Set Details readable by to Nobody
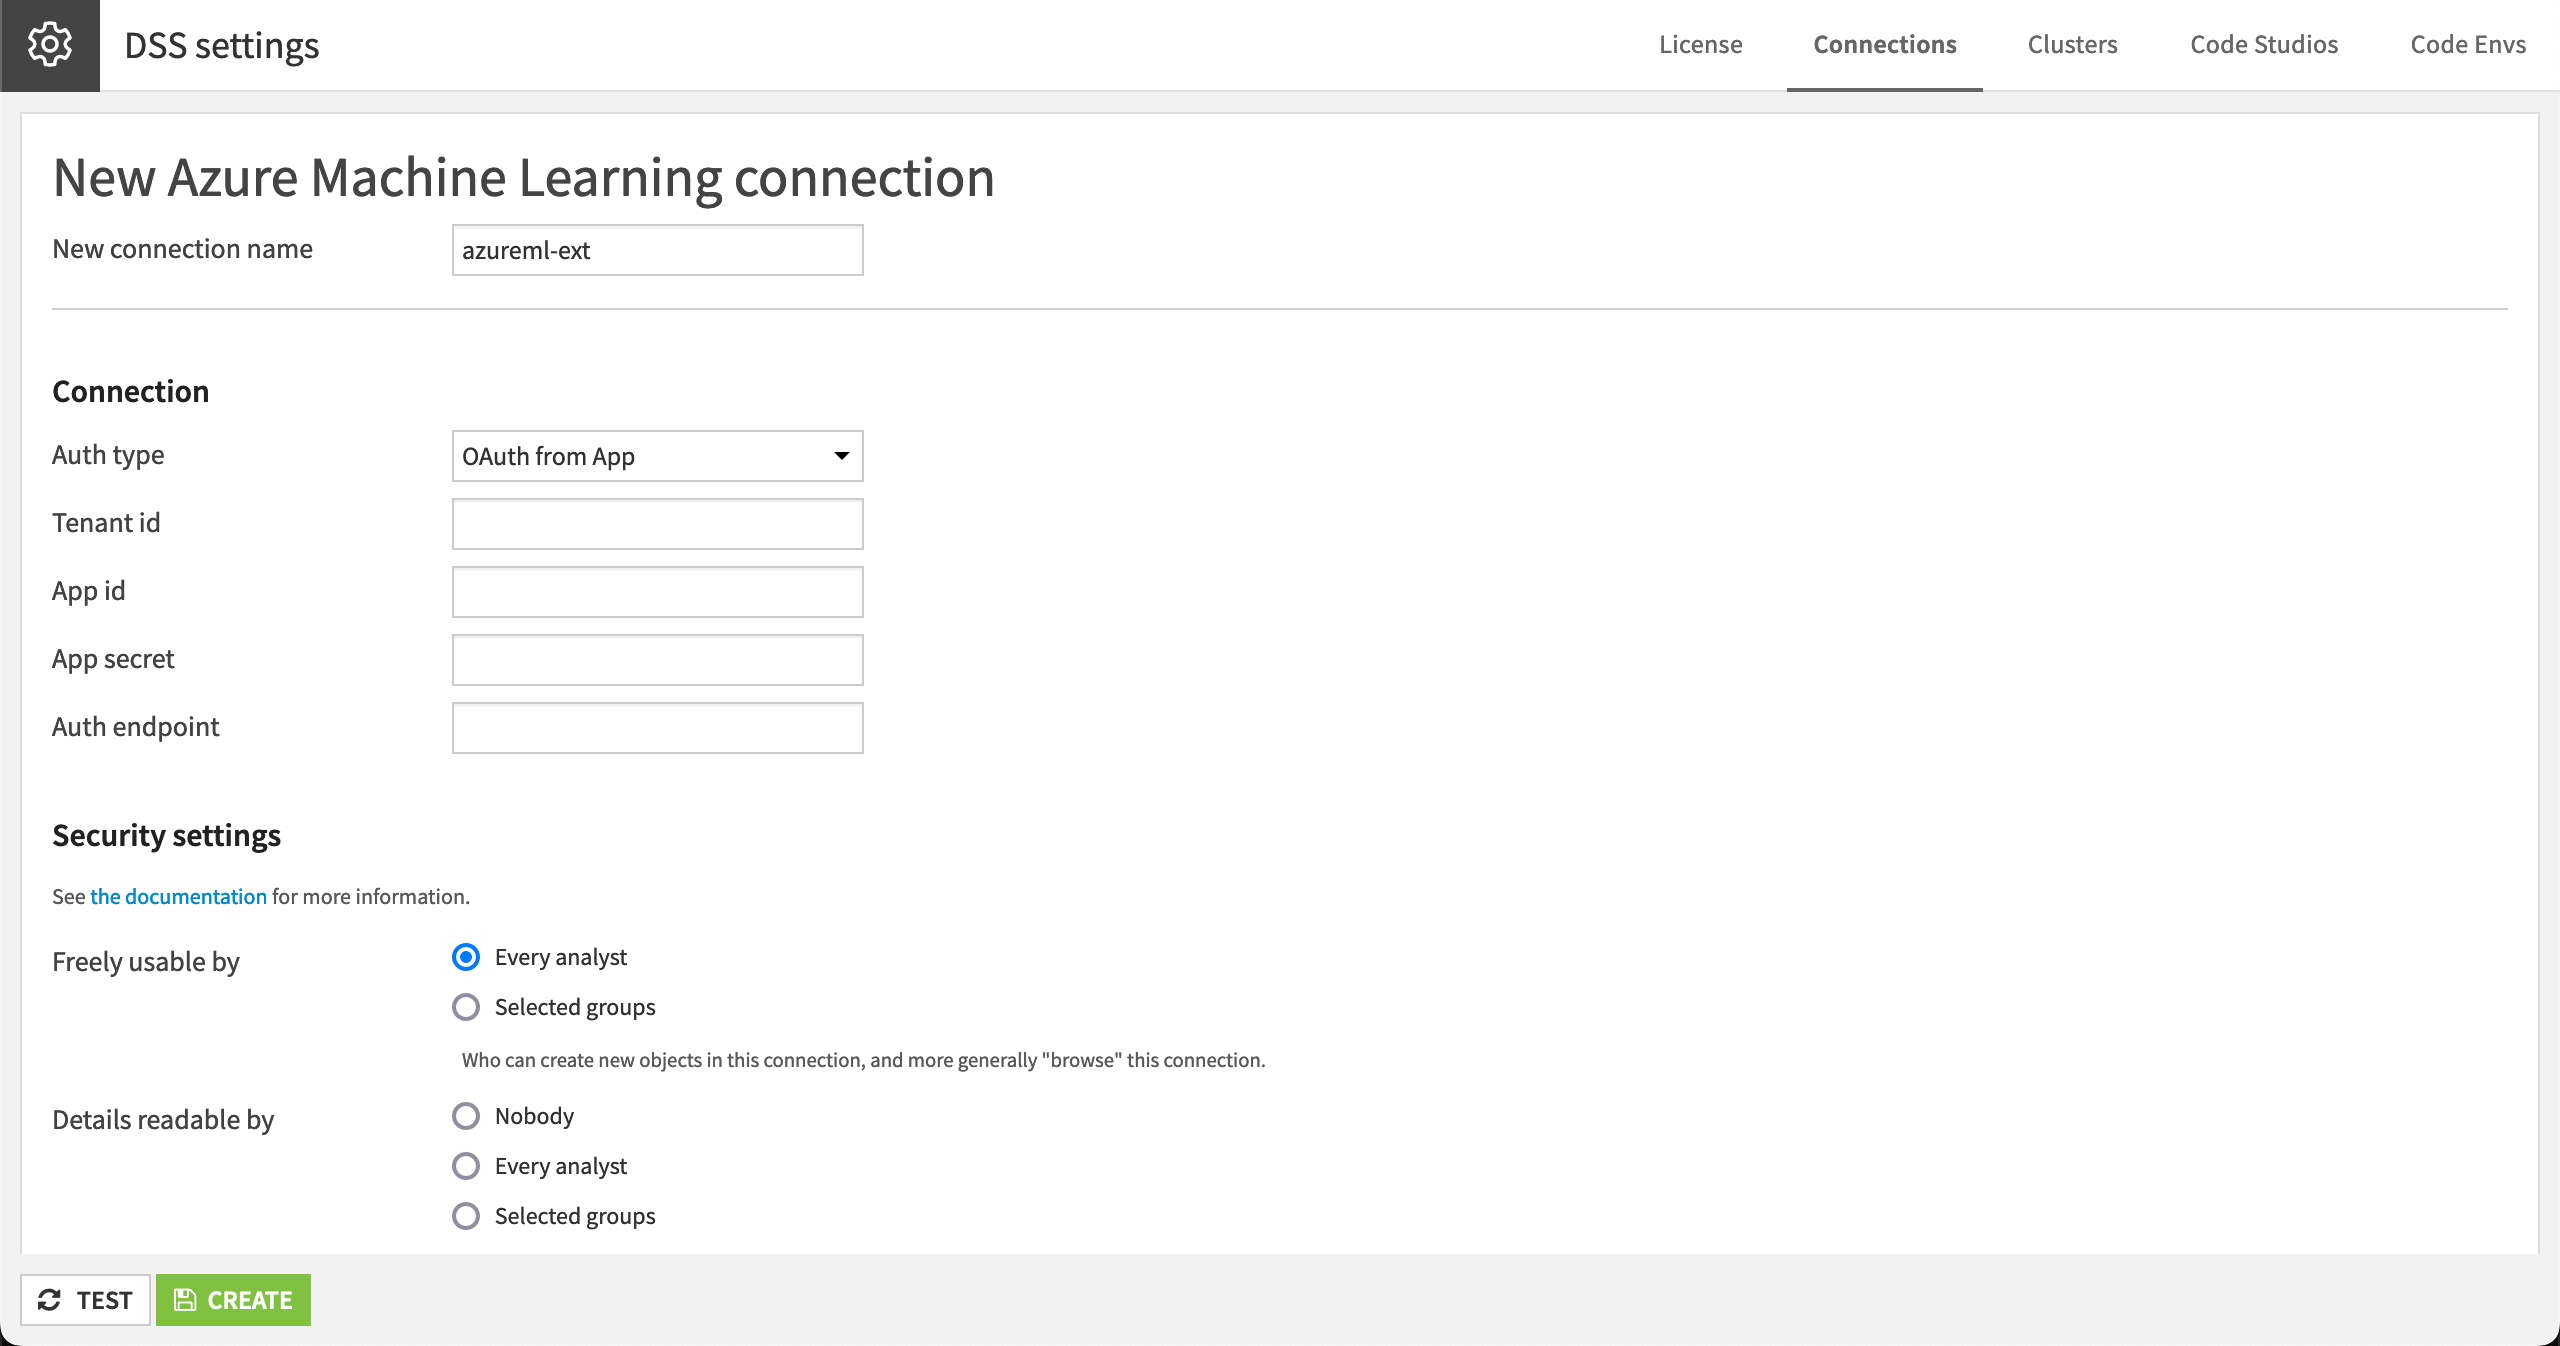Image resolution: width=2560 pixels, height=1346 pixels. pyautogui.click(x=465, y=1117)
